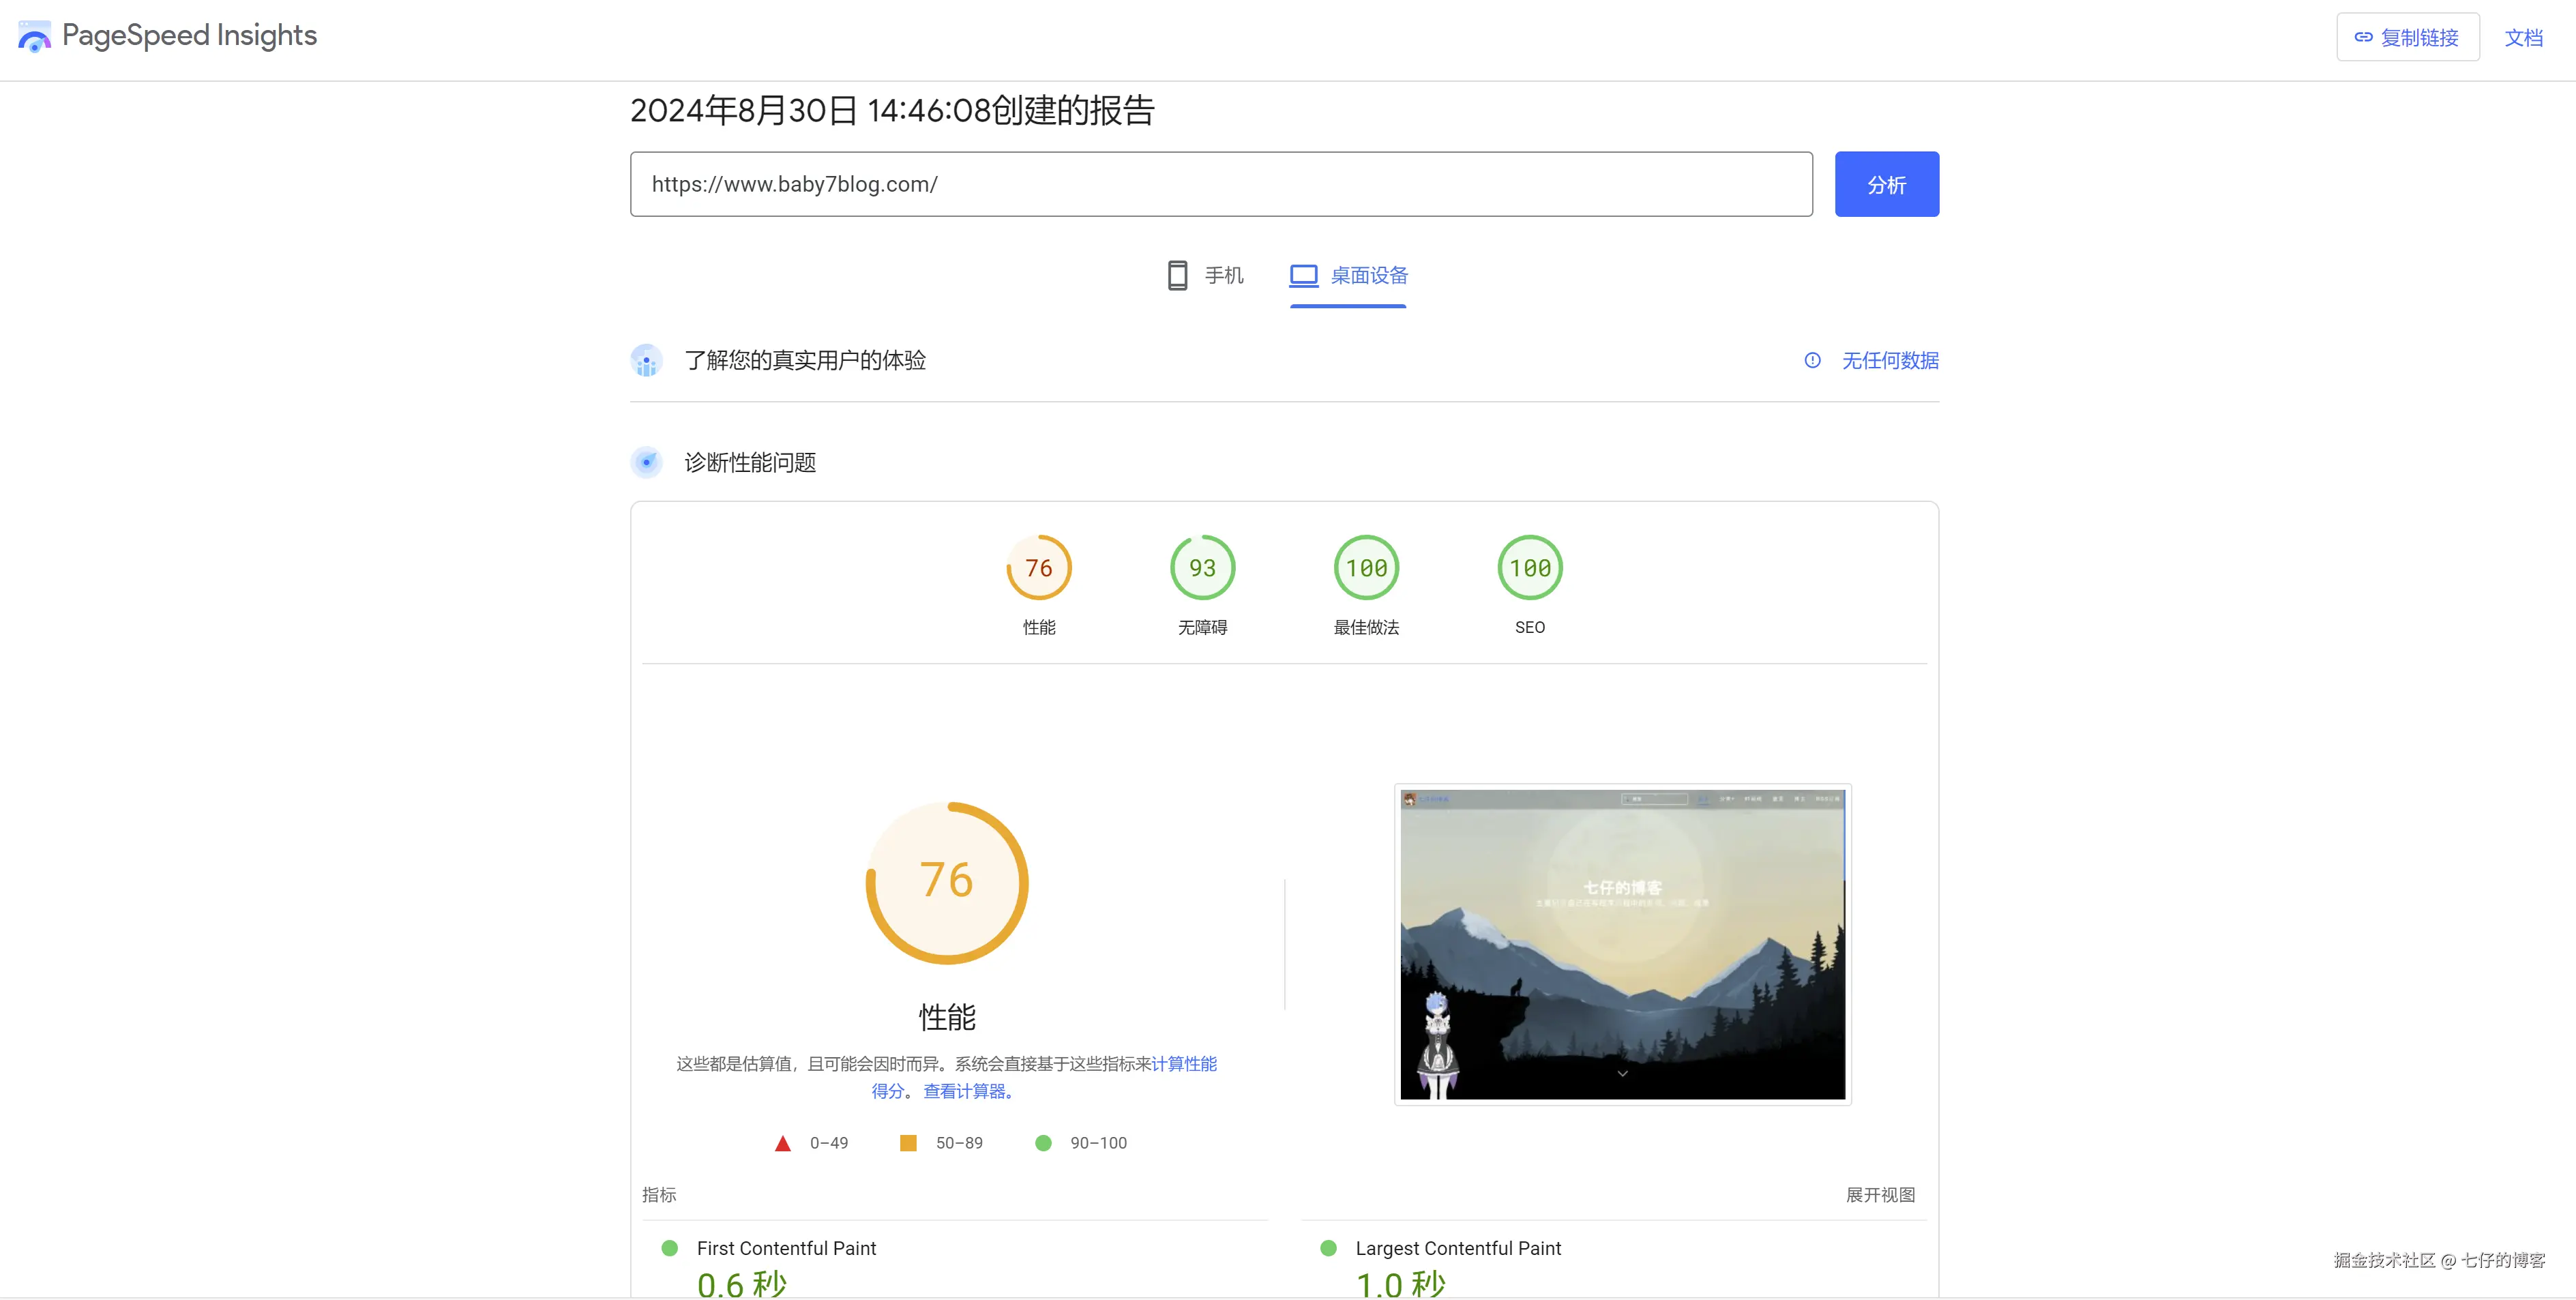Click the 诊断性能问题 compass section icon
This screenshot has width=2576, height=1300.
[x=647, y=462]
